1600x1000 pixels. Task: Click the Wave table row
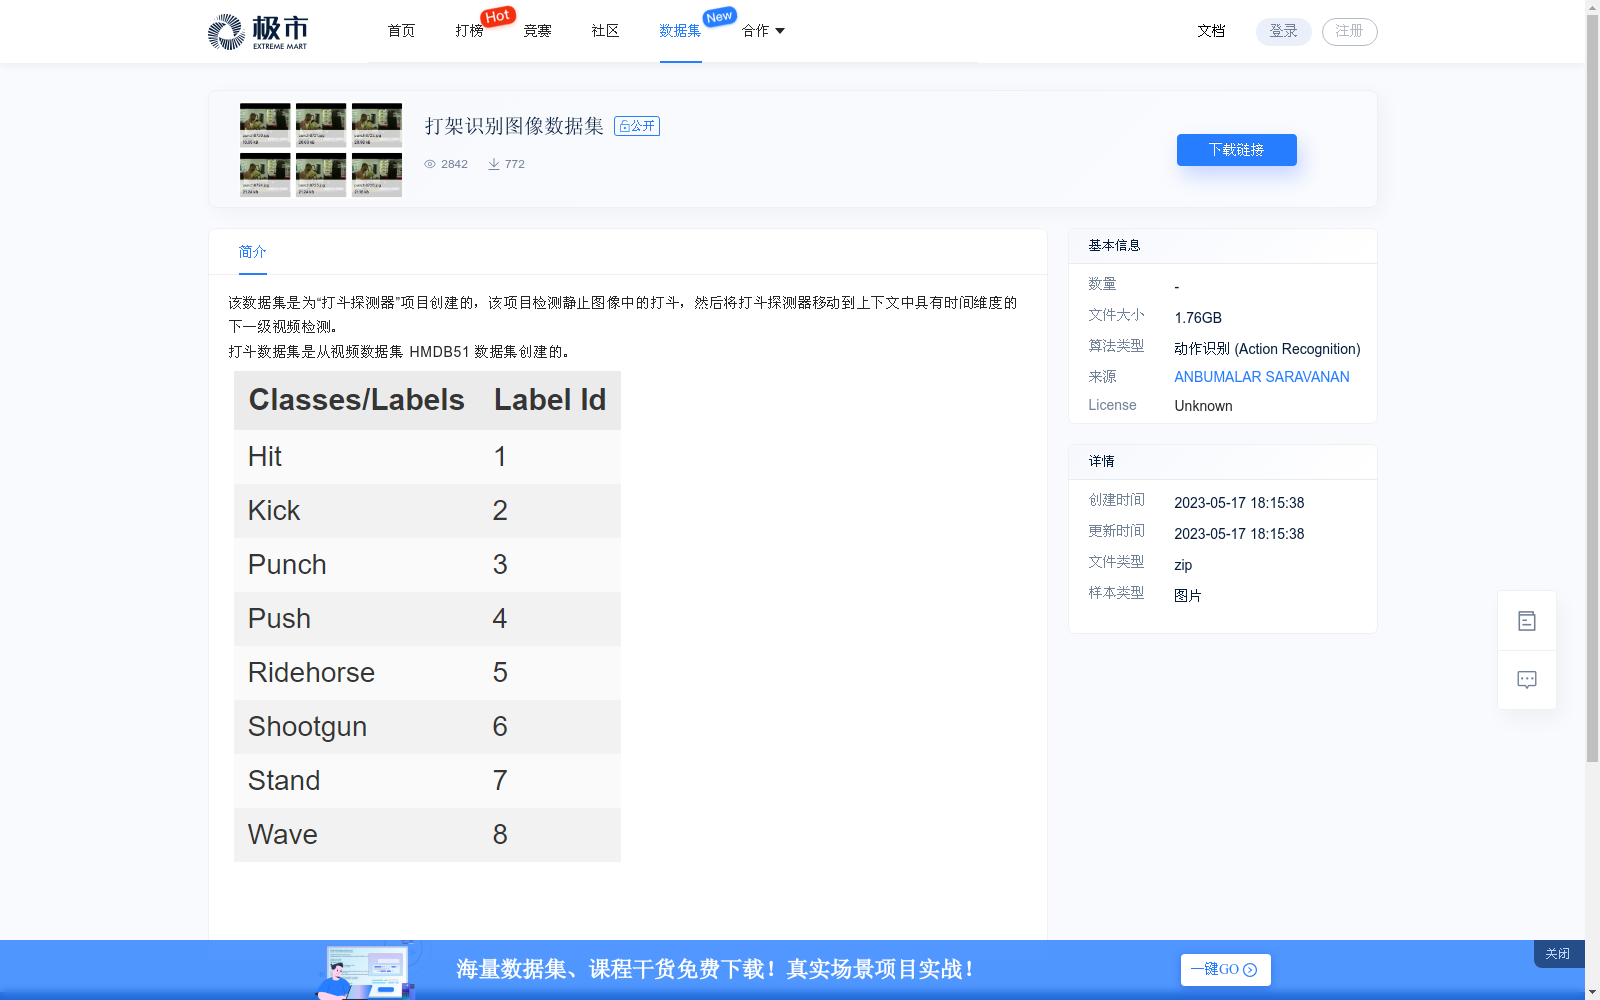coord(427,835)
